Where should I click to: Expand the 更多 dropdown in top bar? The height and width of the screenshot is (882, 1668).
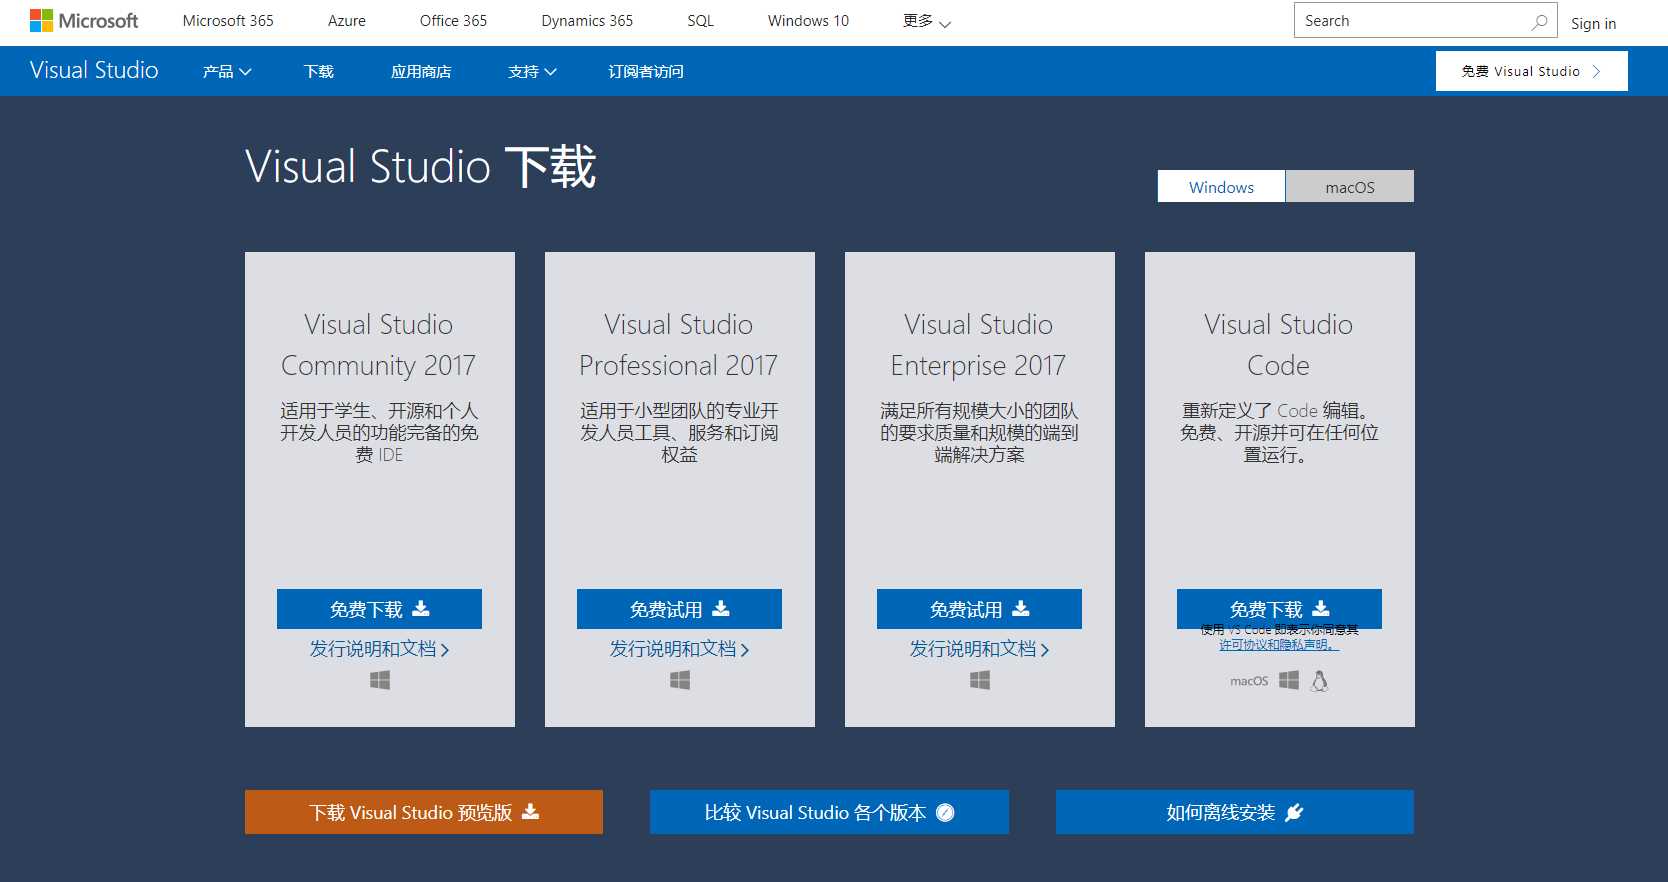pos(927,21)
